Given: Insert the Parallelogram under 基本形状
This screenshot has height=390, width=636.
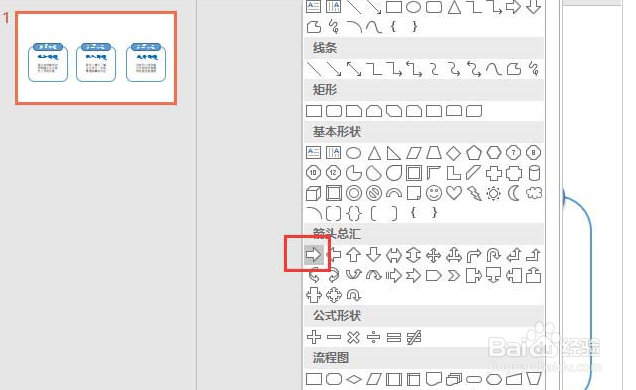Looking at the screenshot, I should 413,153.
